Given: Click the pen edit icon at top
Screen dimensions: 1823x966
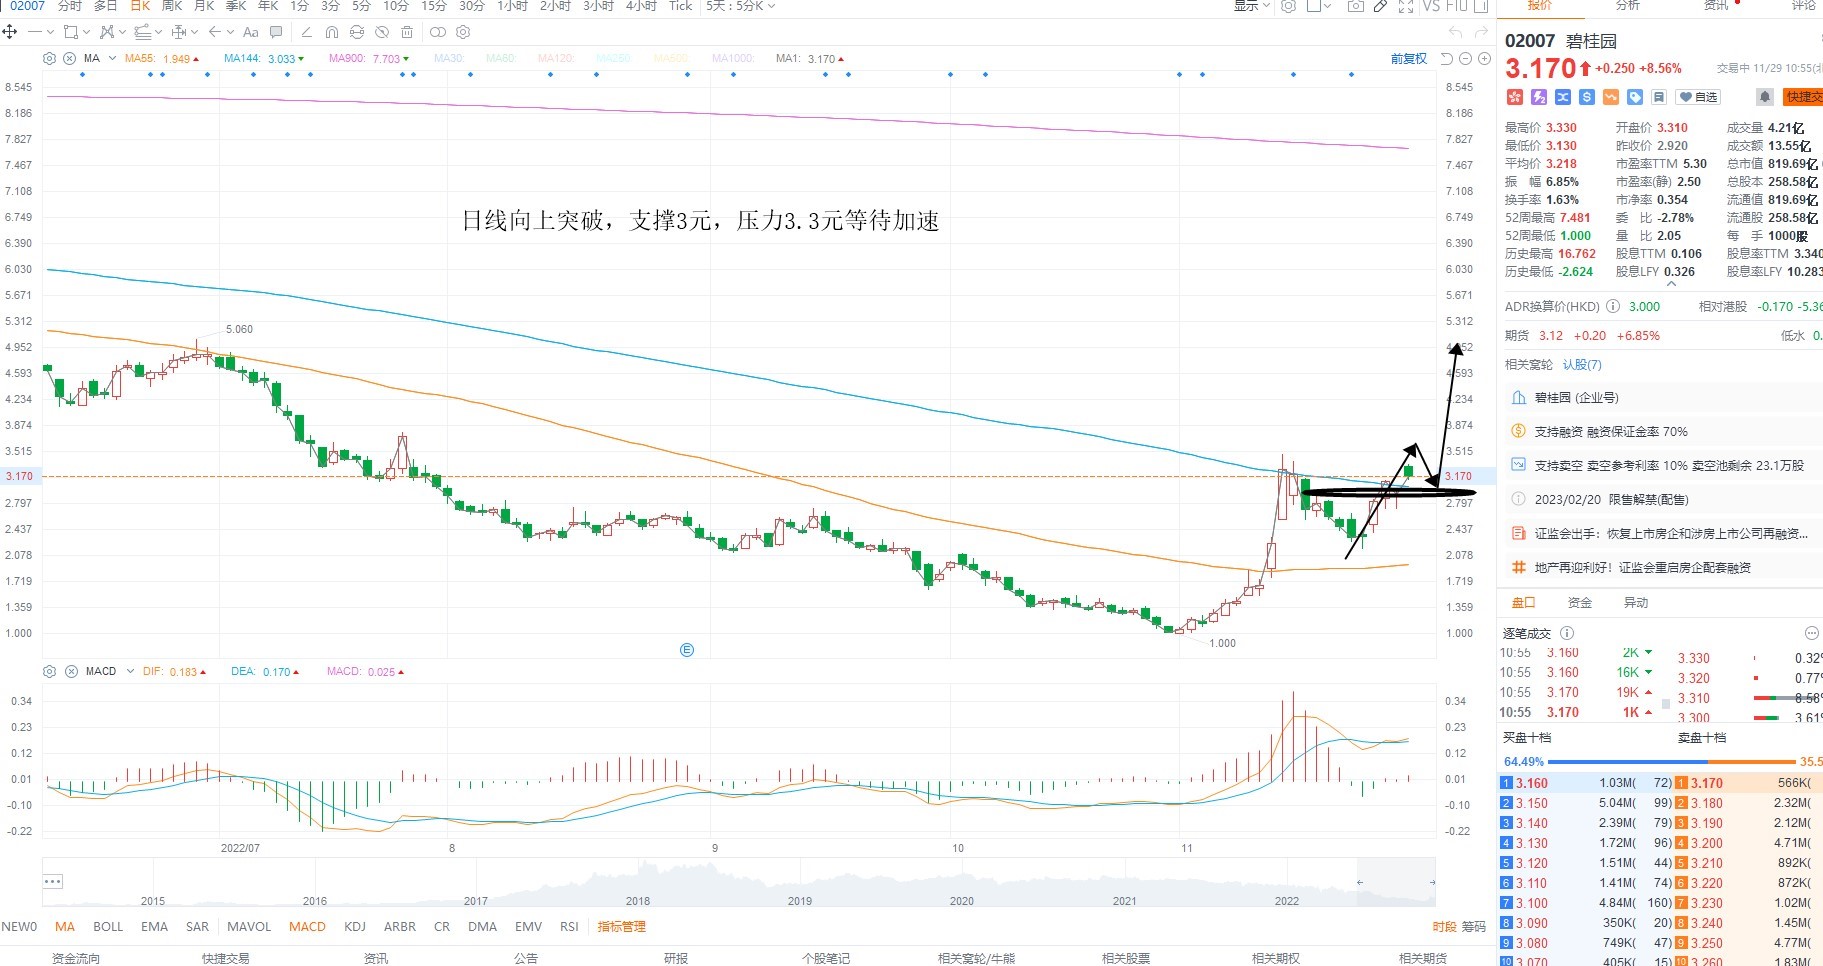Looking at the screenshot, I should 1380,6.
